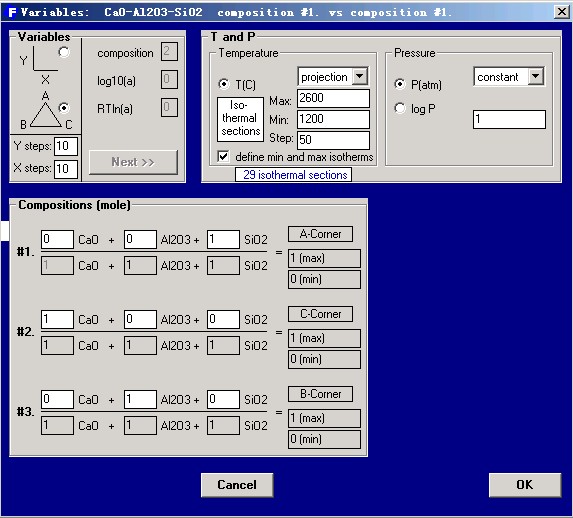Click composition #1 CaO numerator field
This screenshot has width=573, height=518.
pyautogui.click(x=57, y=239)
